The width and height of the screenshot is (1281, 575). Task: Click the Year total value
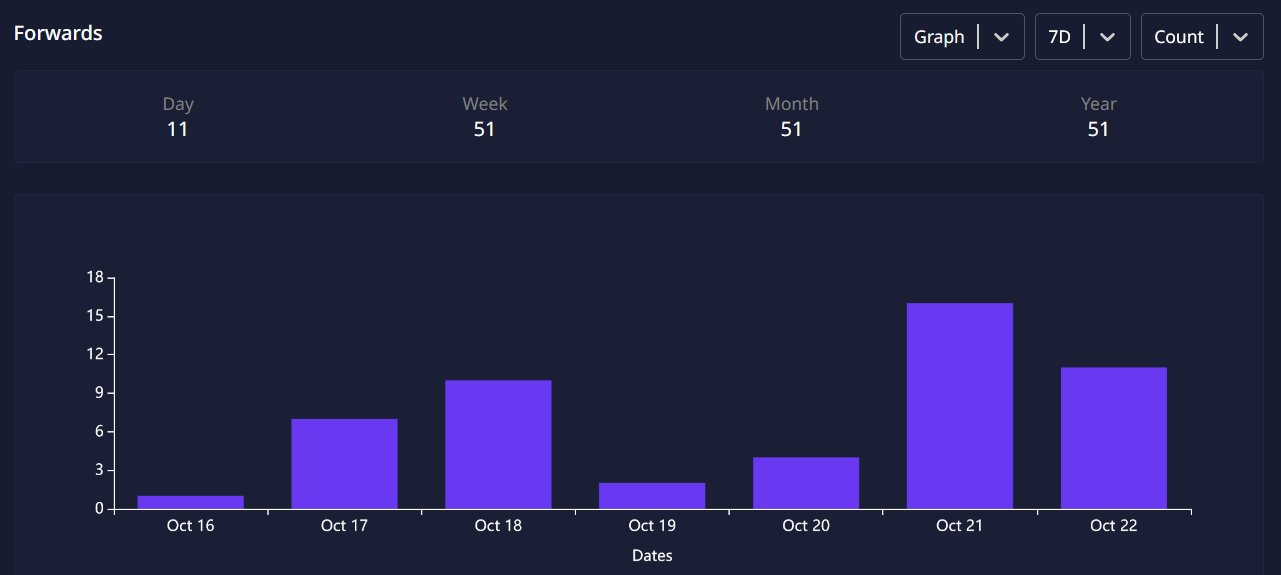pos(1098,129)
